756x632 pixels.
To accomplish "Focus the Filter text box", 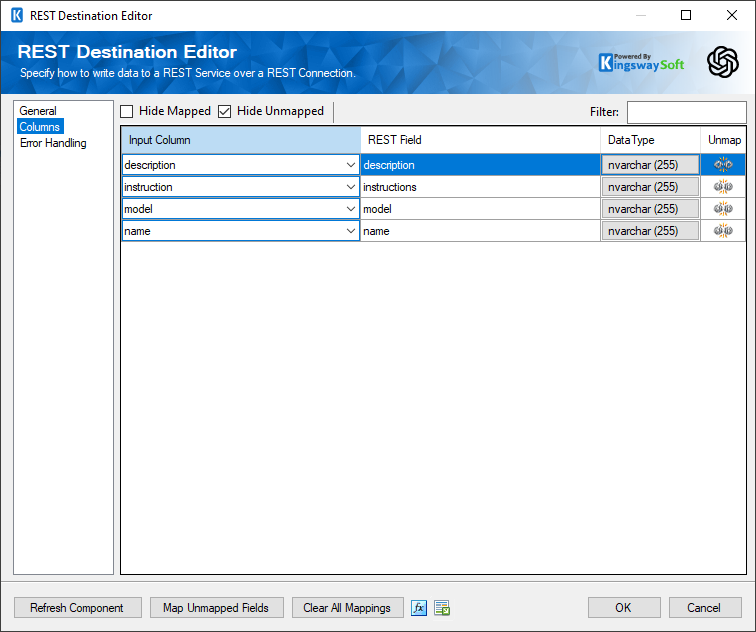I will coord(687,112).
